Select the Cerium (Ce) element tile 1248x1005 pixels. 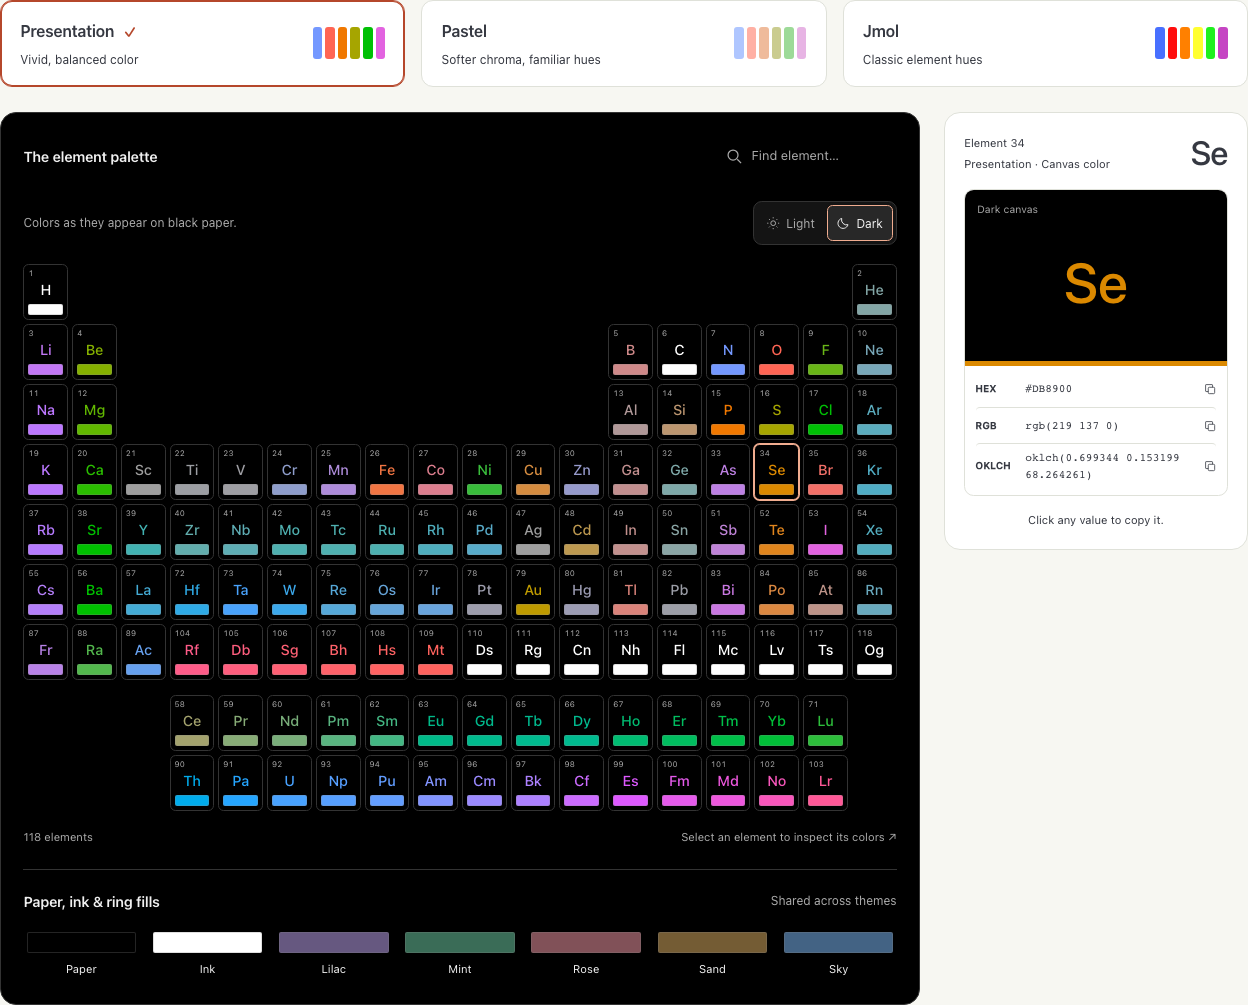192,723
